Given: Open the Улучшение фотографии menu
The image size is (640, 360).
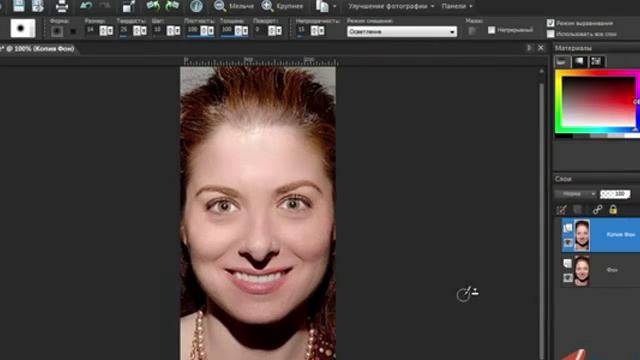Looking at the screenshot, I should pos(391,6).
